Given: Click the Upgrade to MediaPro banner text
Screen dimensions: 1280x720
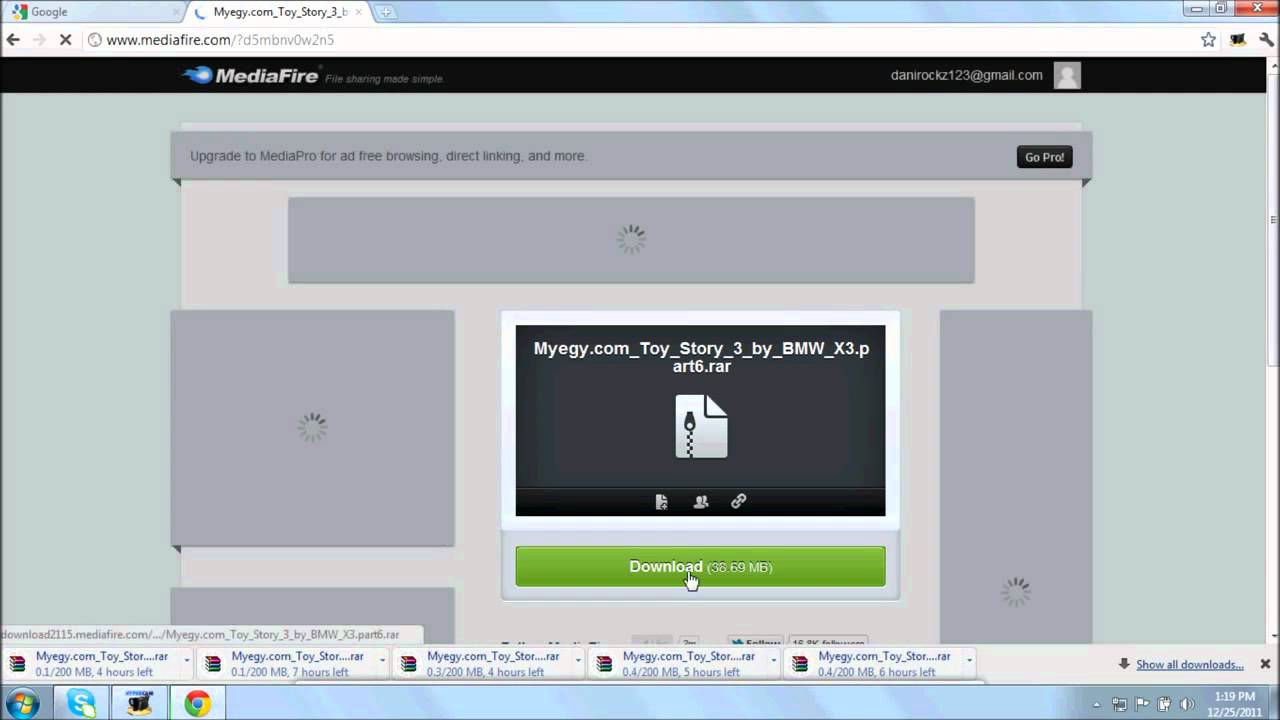Looking at the screenshot, I should click(388, 156).
